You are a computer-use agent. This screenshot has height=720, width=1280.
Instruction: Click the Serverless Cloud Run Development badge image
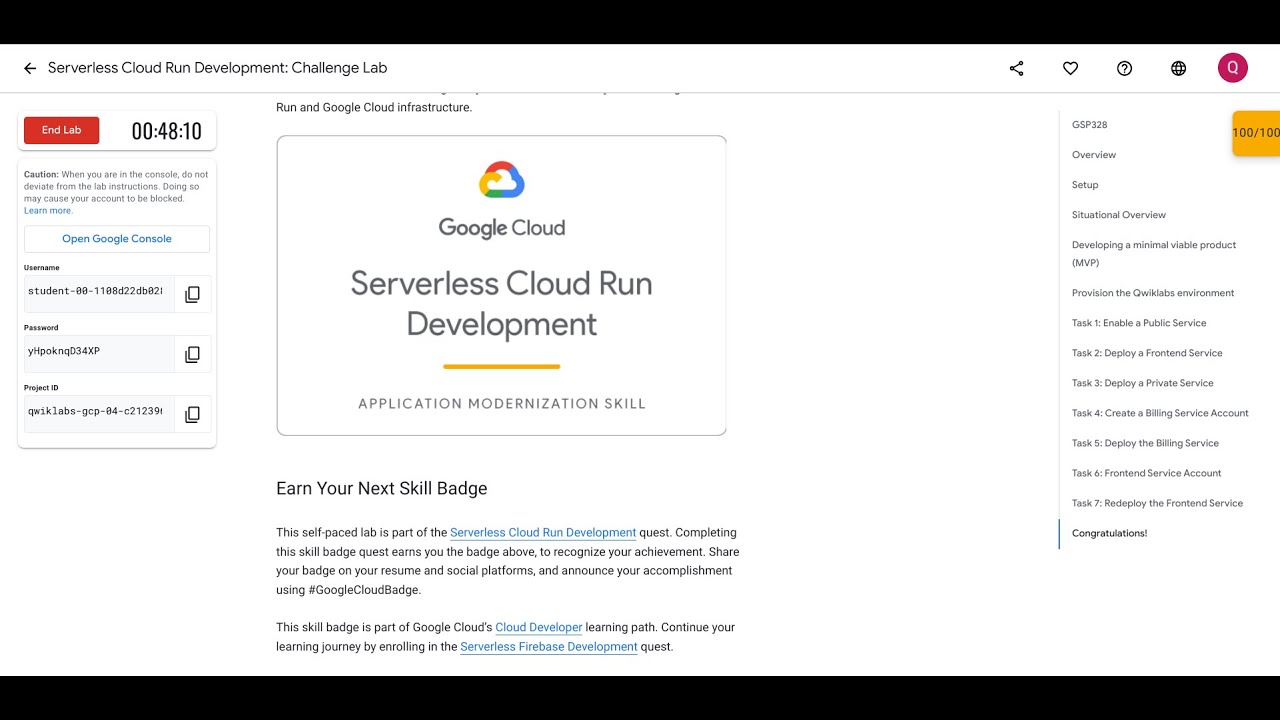click(x=502, y=286)
